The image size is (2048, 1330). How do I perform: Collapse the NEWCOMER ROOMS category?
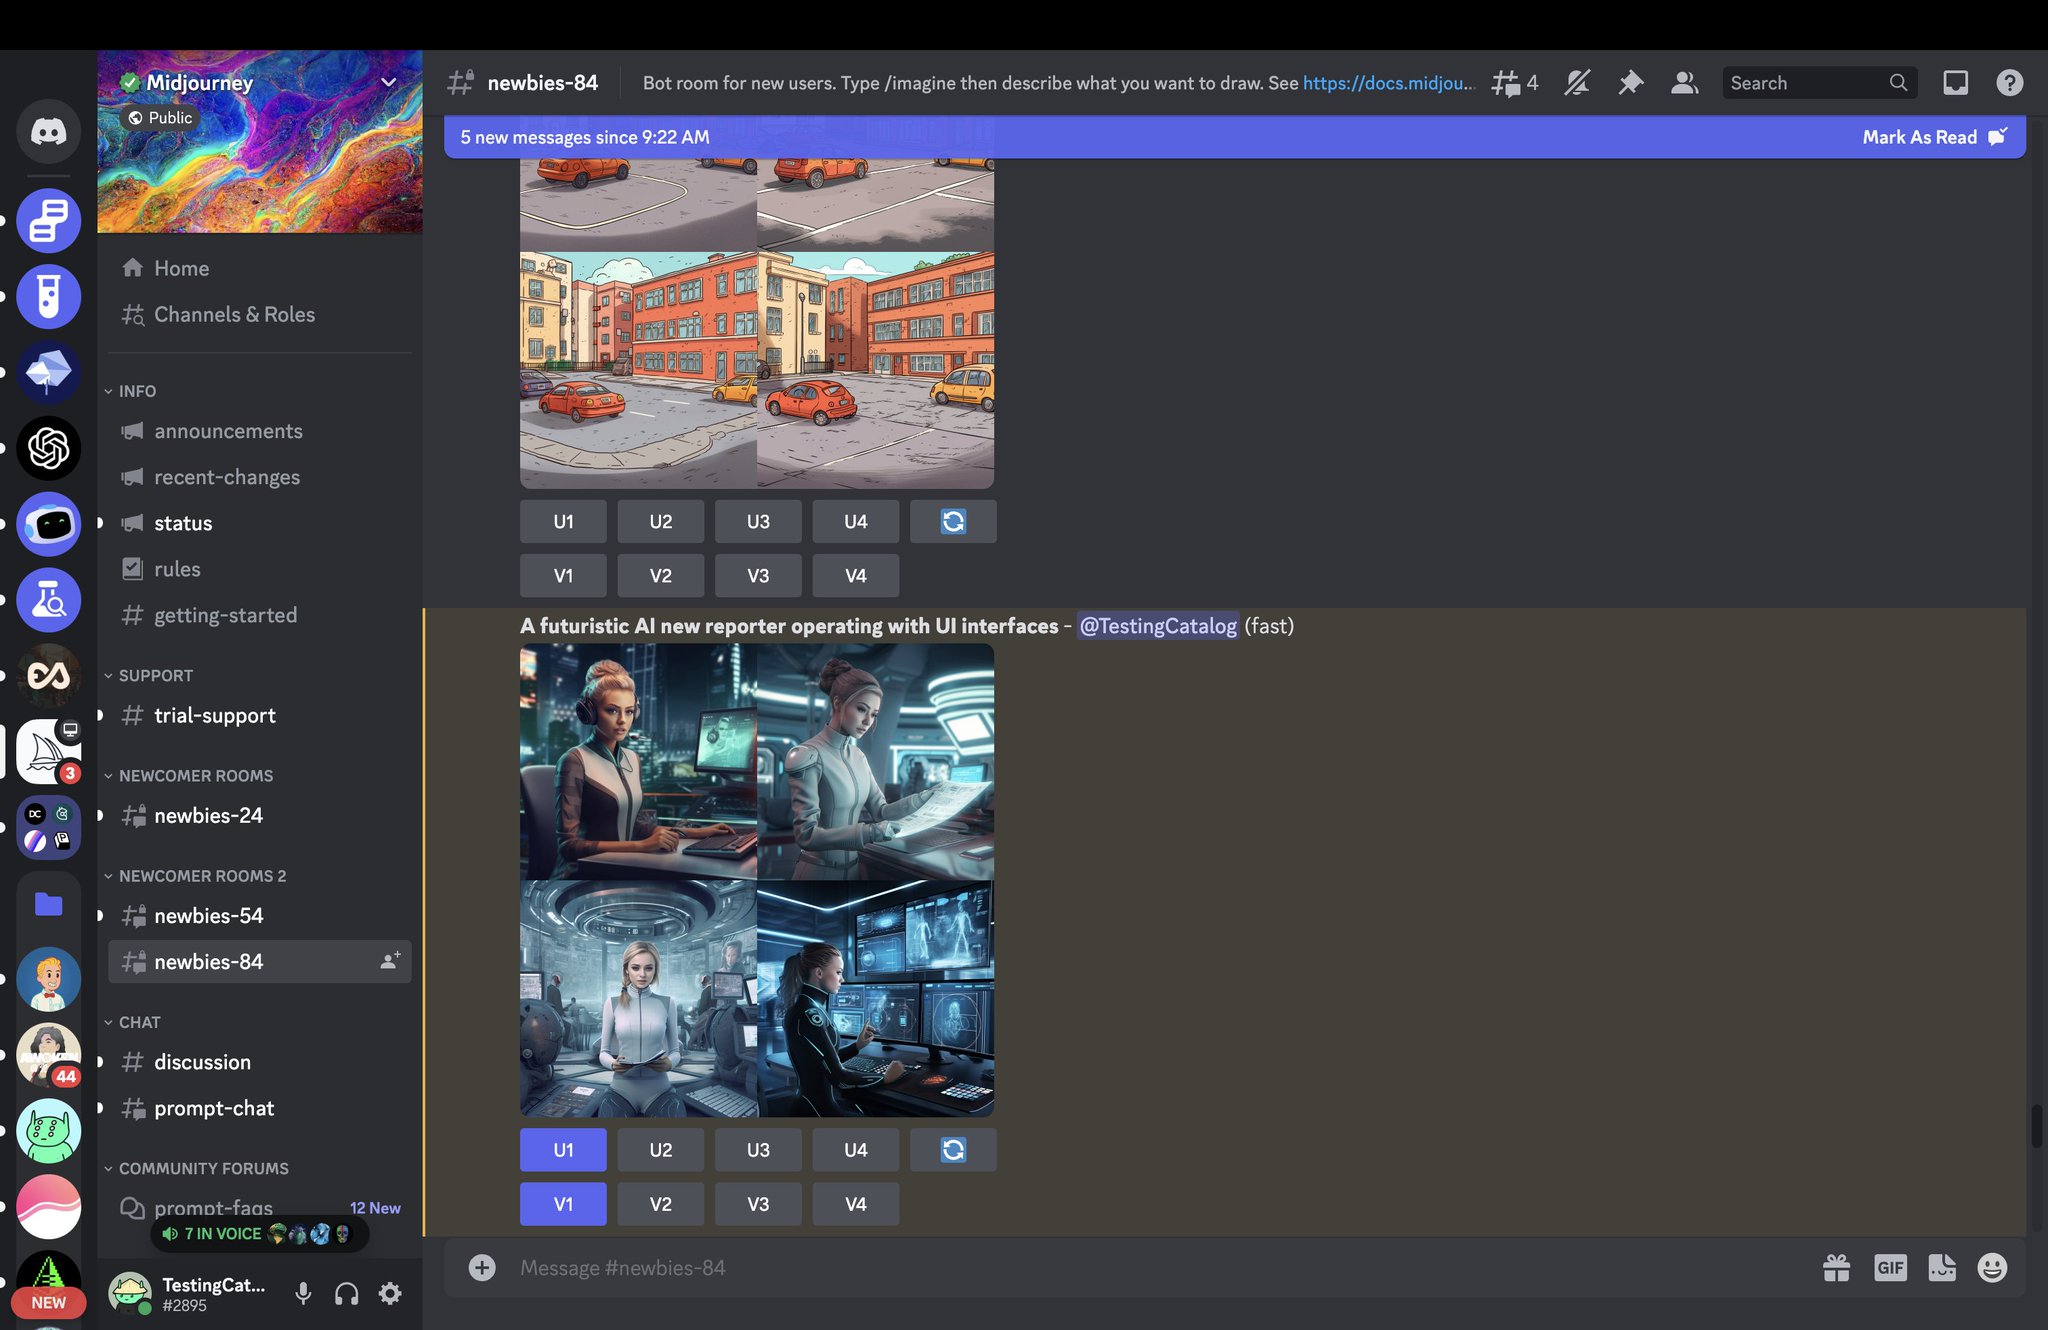pos(188,776)
